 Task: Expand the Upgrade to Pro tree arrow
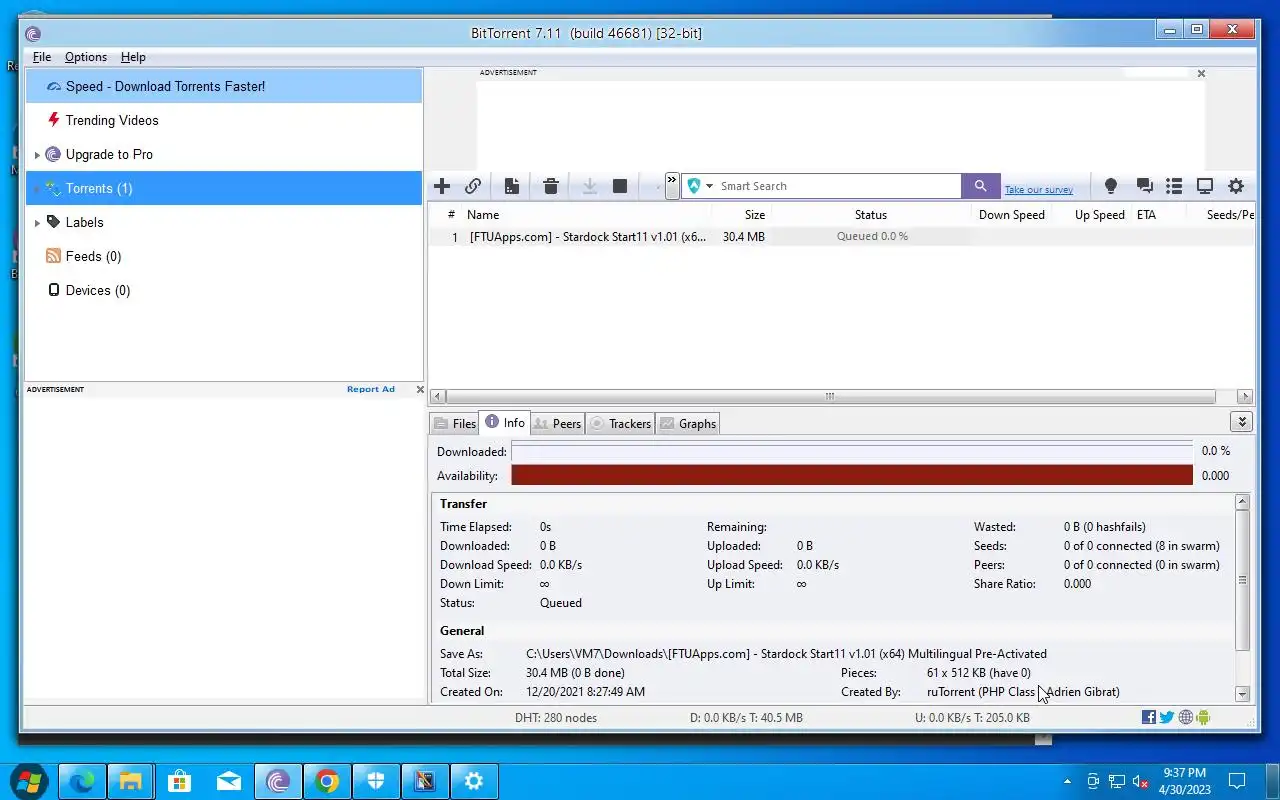(37, 155)
